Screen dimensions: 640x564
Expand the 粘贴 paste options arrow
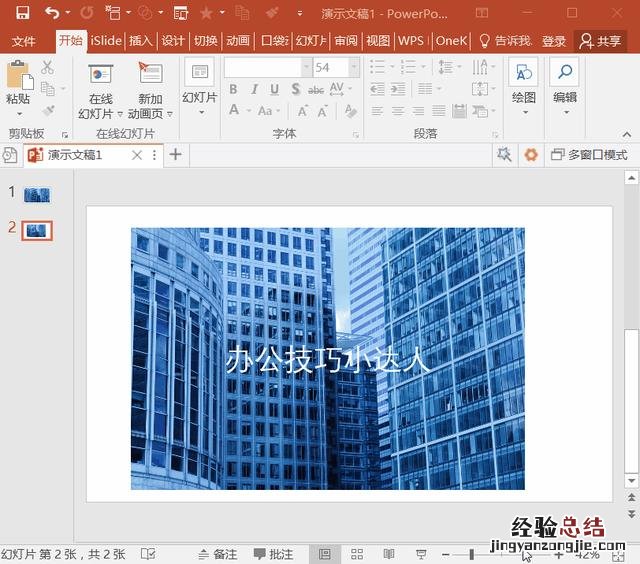point(18,113)
